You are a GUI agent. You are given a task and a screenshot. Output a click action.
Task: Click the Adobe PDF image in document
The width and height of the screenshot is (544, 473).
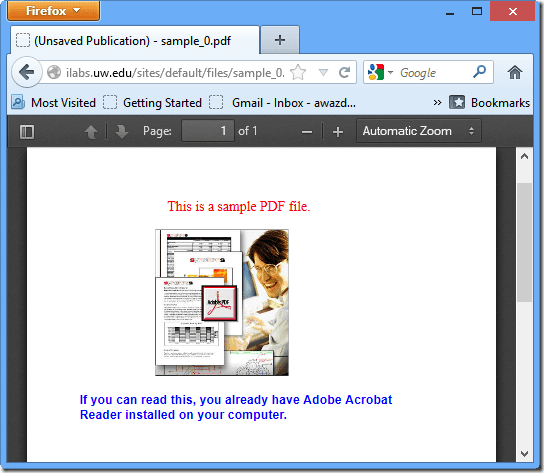(222, 302)
